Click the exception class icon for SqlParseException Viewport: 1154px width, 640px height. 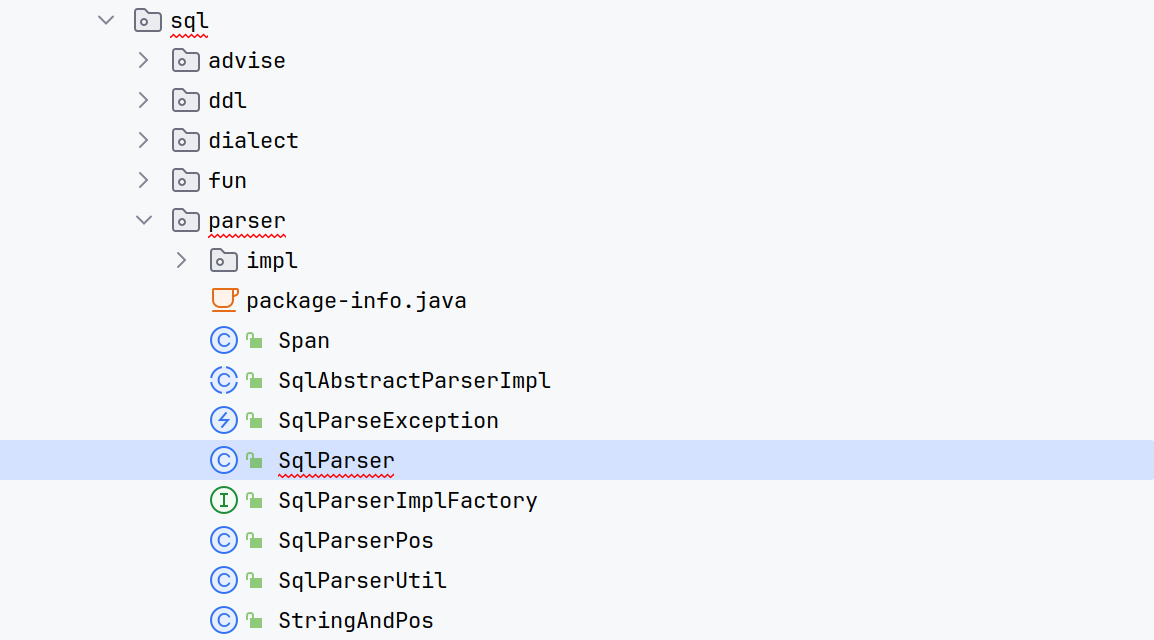(223, 420)
